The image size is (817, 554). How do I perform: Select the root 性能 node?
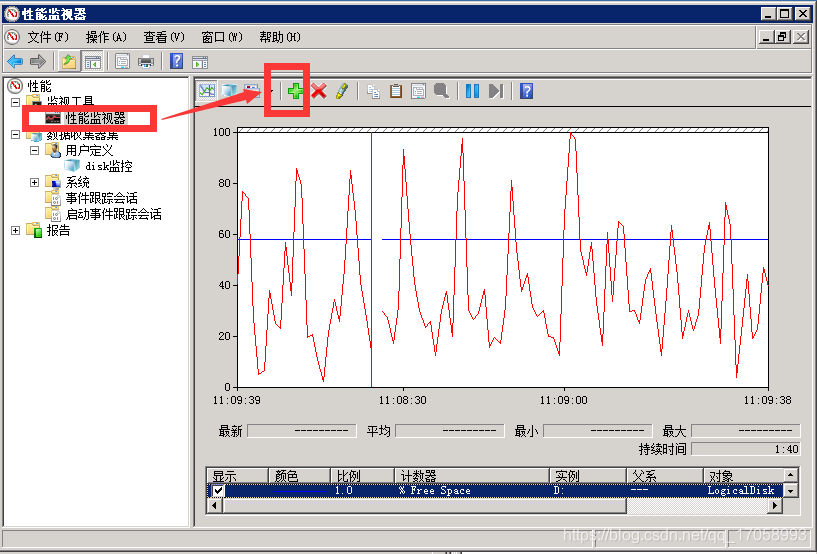click(39, 86)
